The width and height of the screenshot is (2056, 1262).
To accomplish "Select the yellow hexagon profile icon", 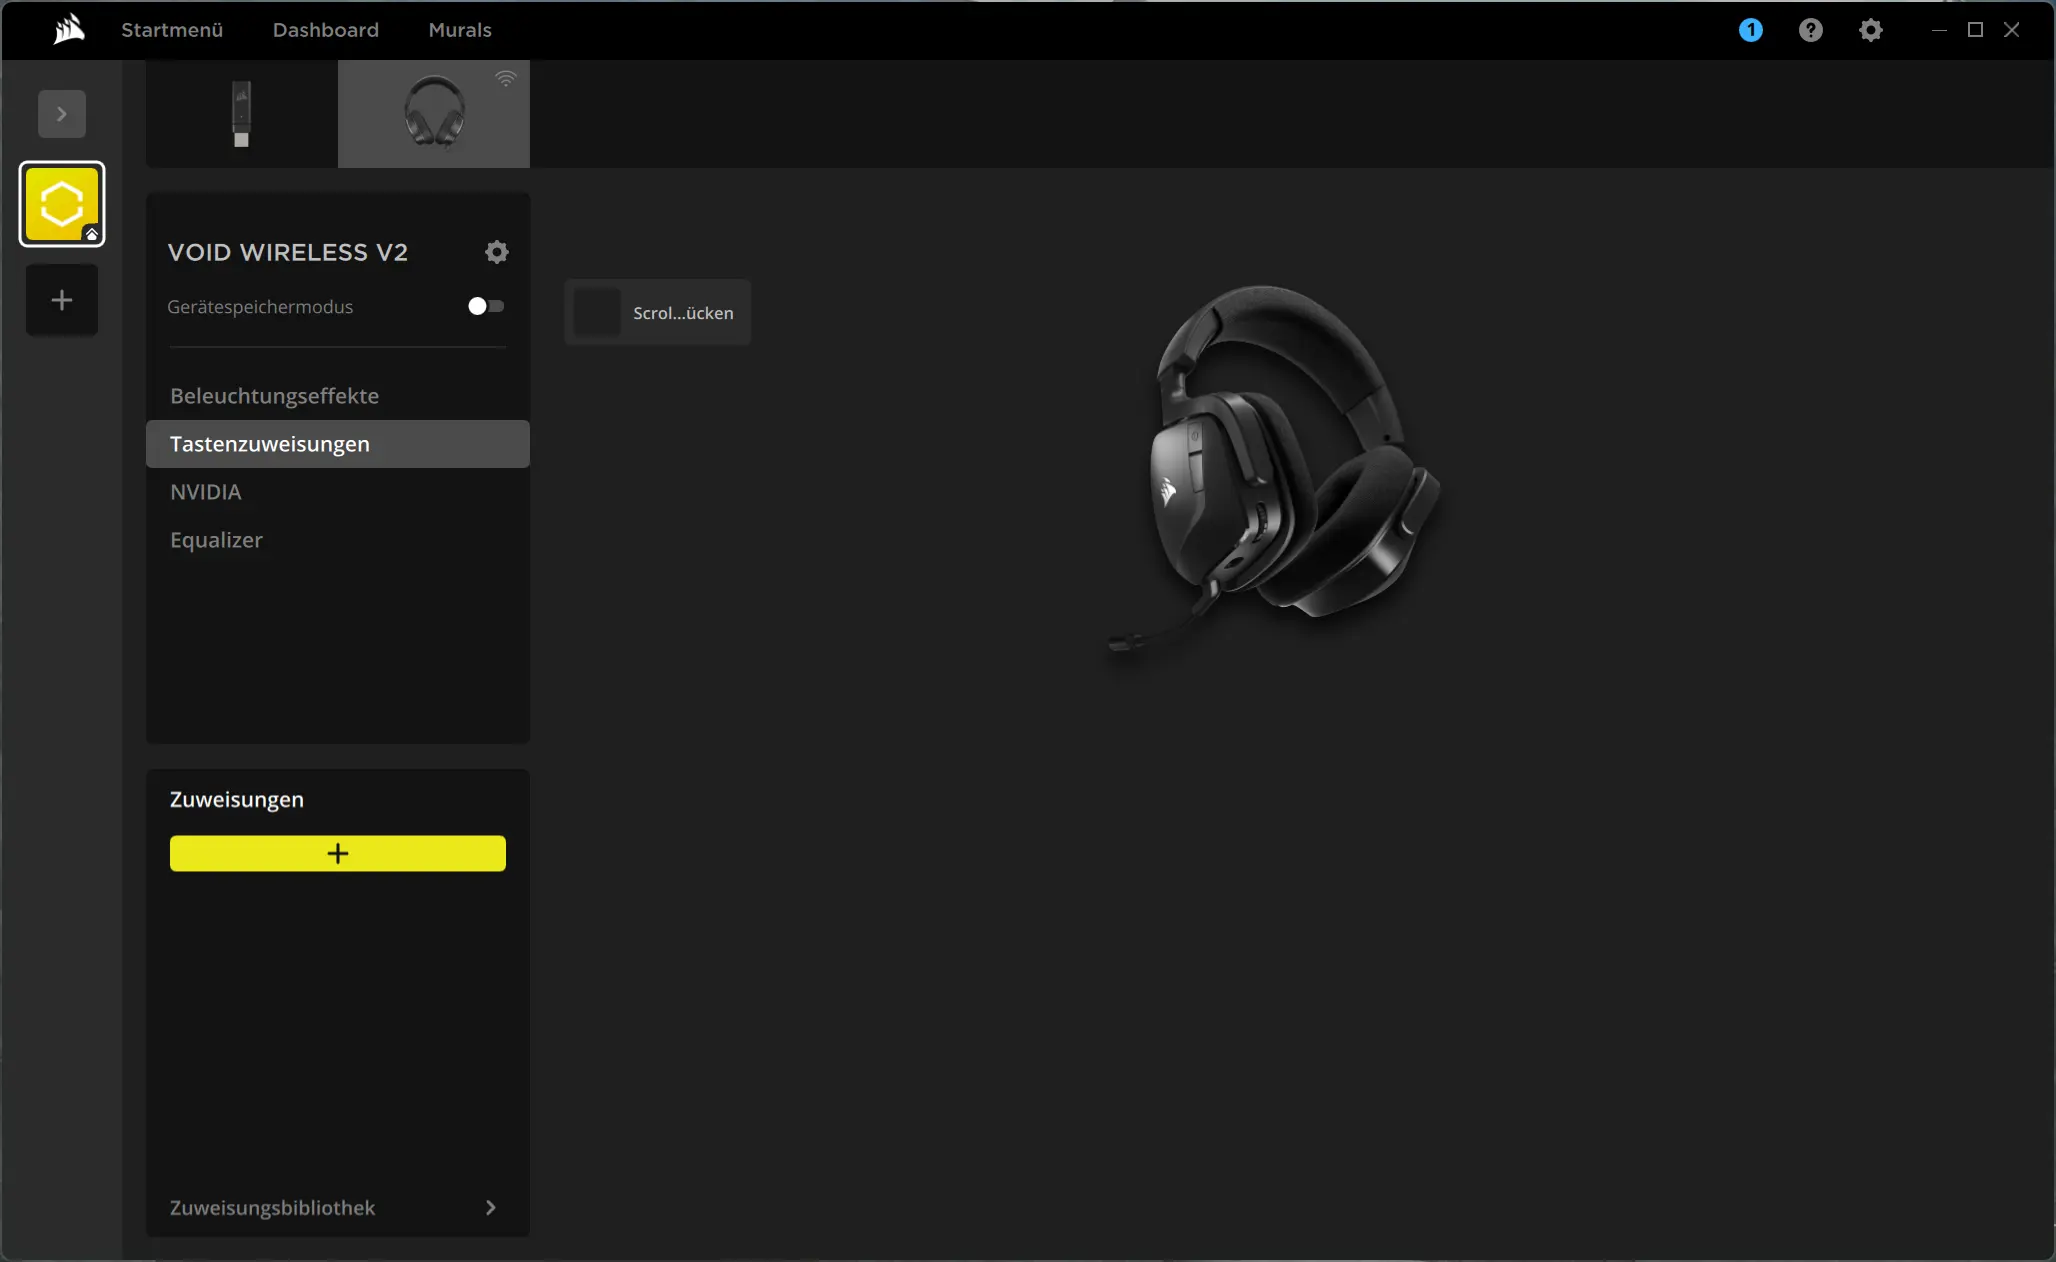I will (x=62, y=204).
